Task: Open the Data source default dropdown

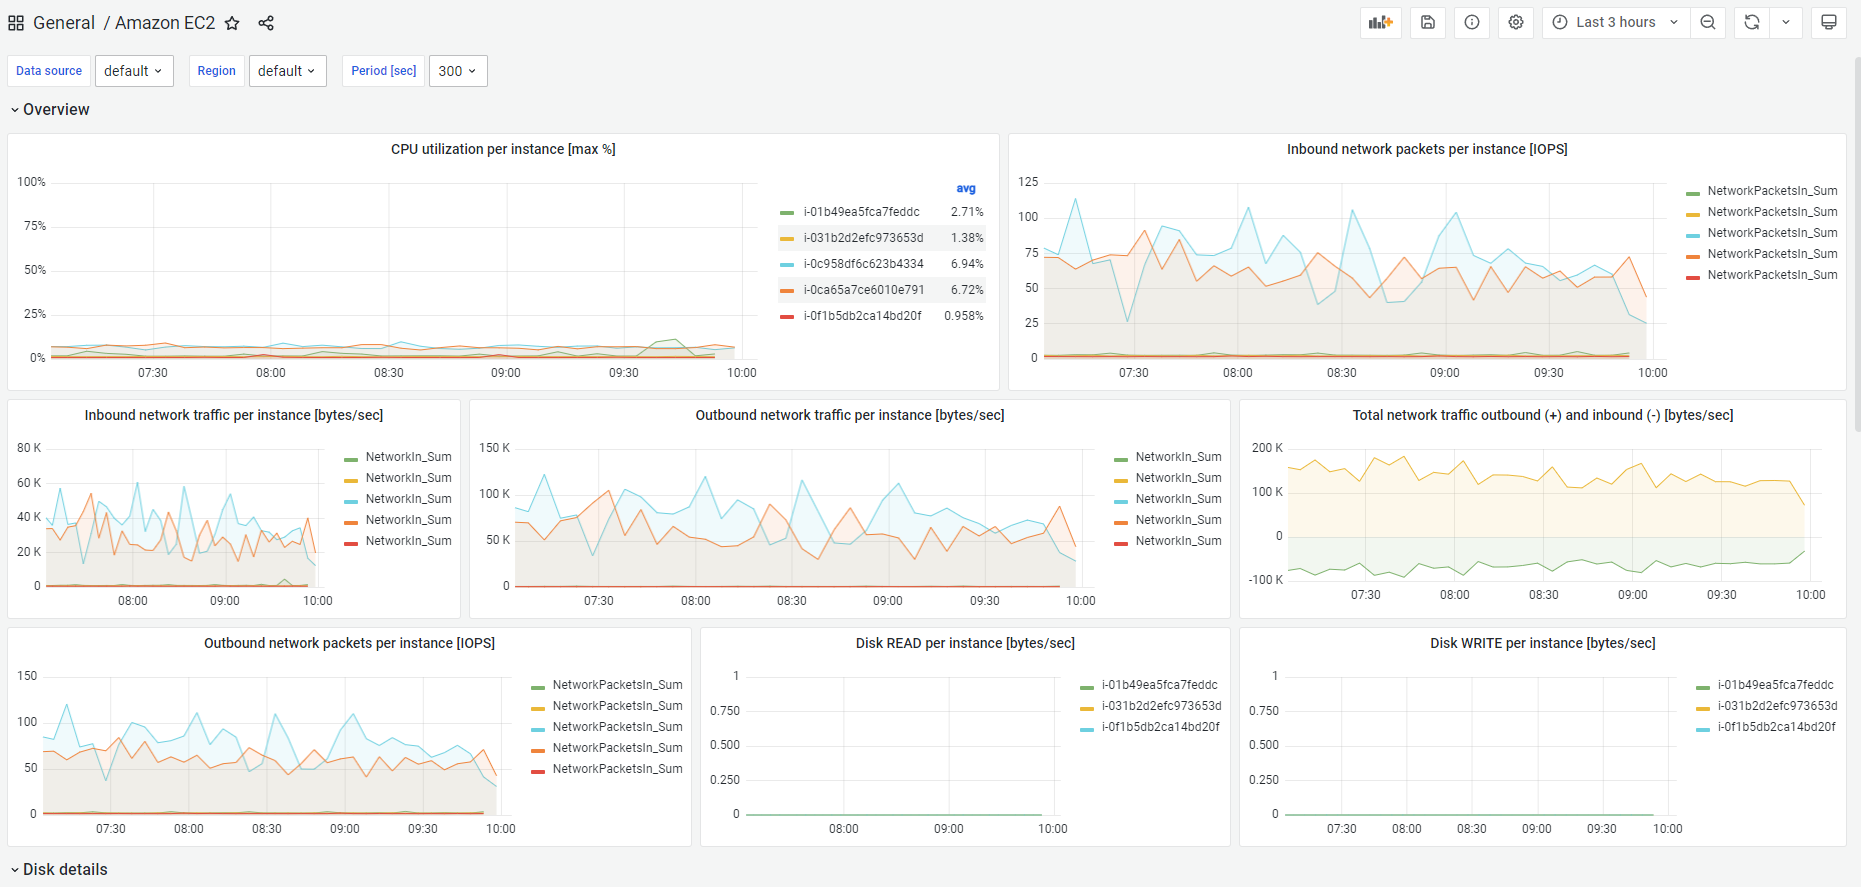Action: click(134, 71)
